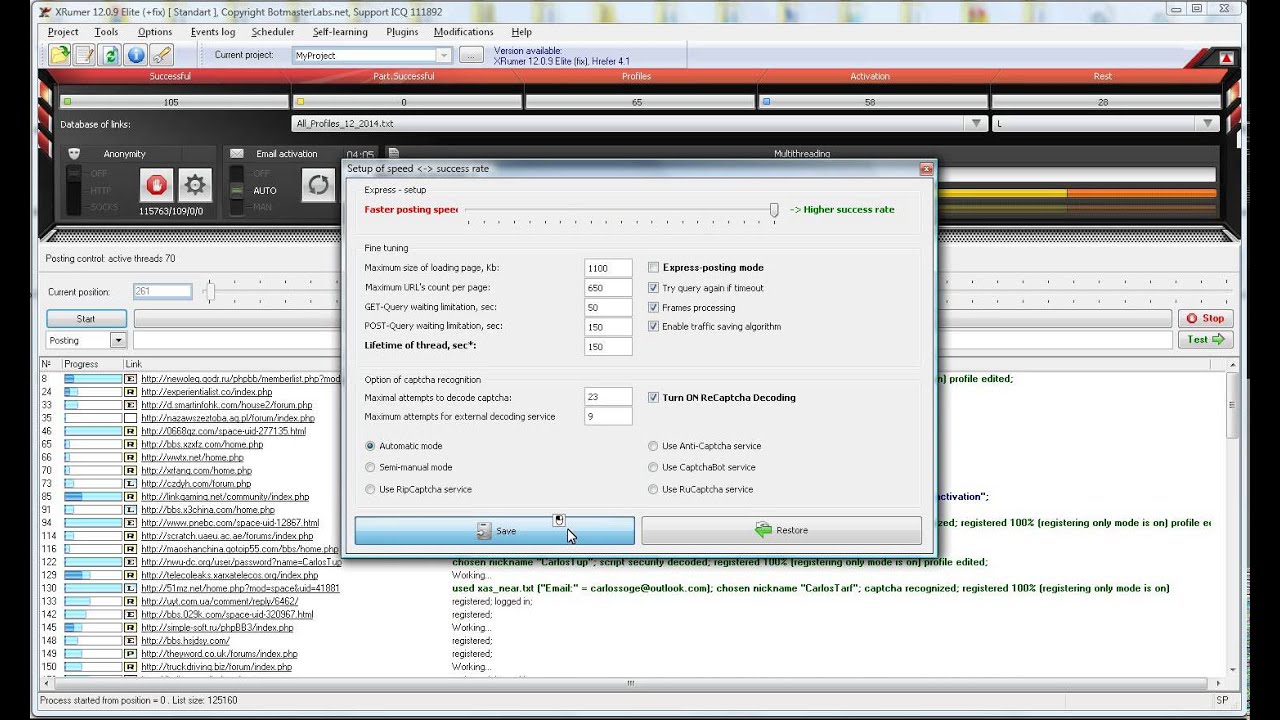Click the green refresh toolbar icon
Viewport: 1280px width, 720px height.
point(110,55)
